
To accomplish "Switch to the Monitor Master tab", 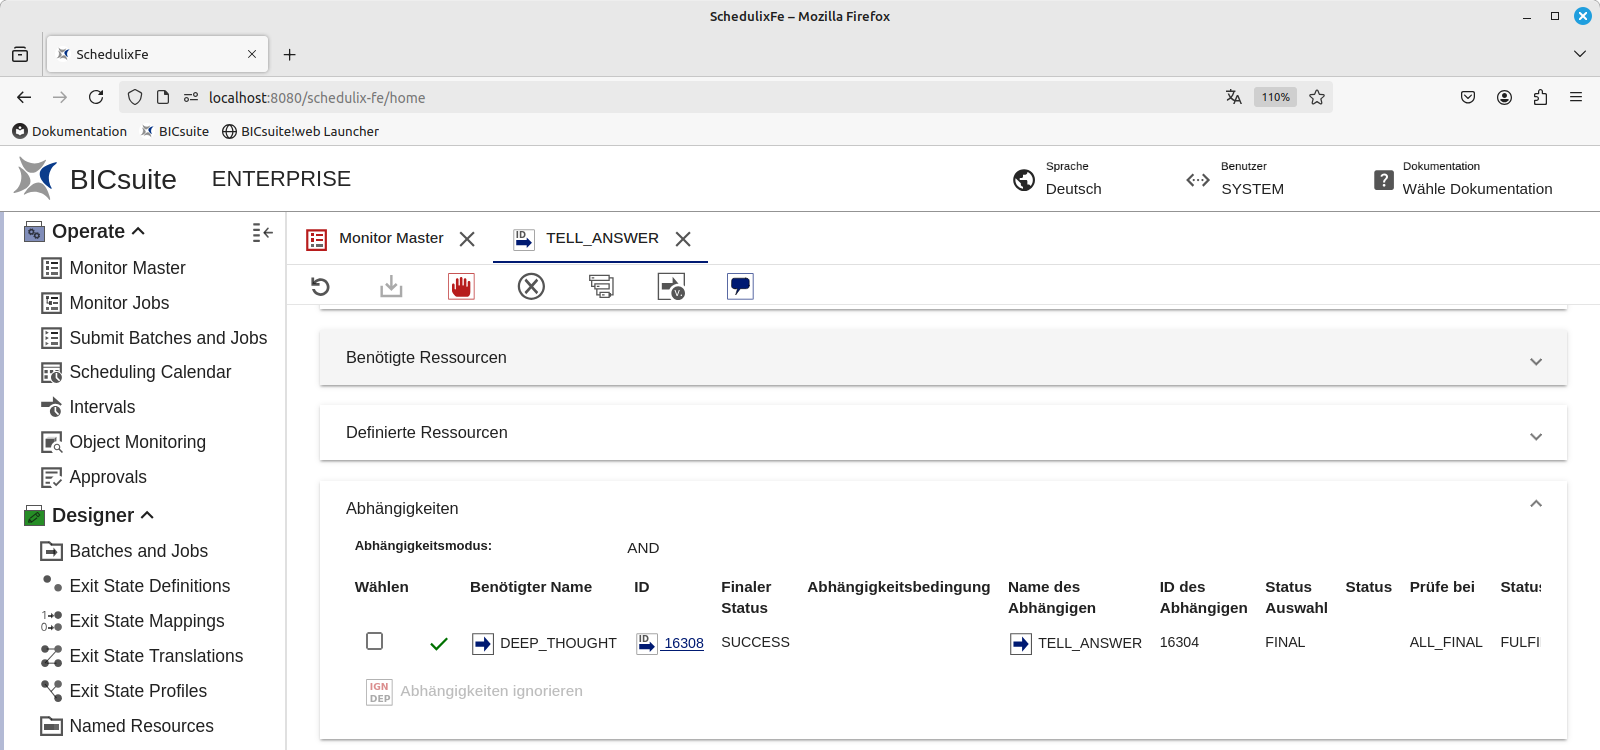I will tap(390, 238).
